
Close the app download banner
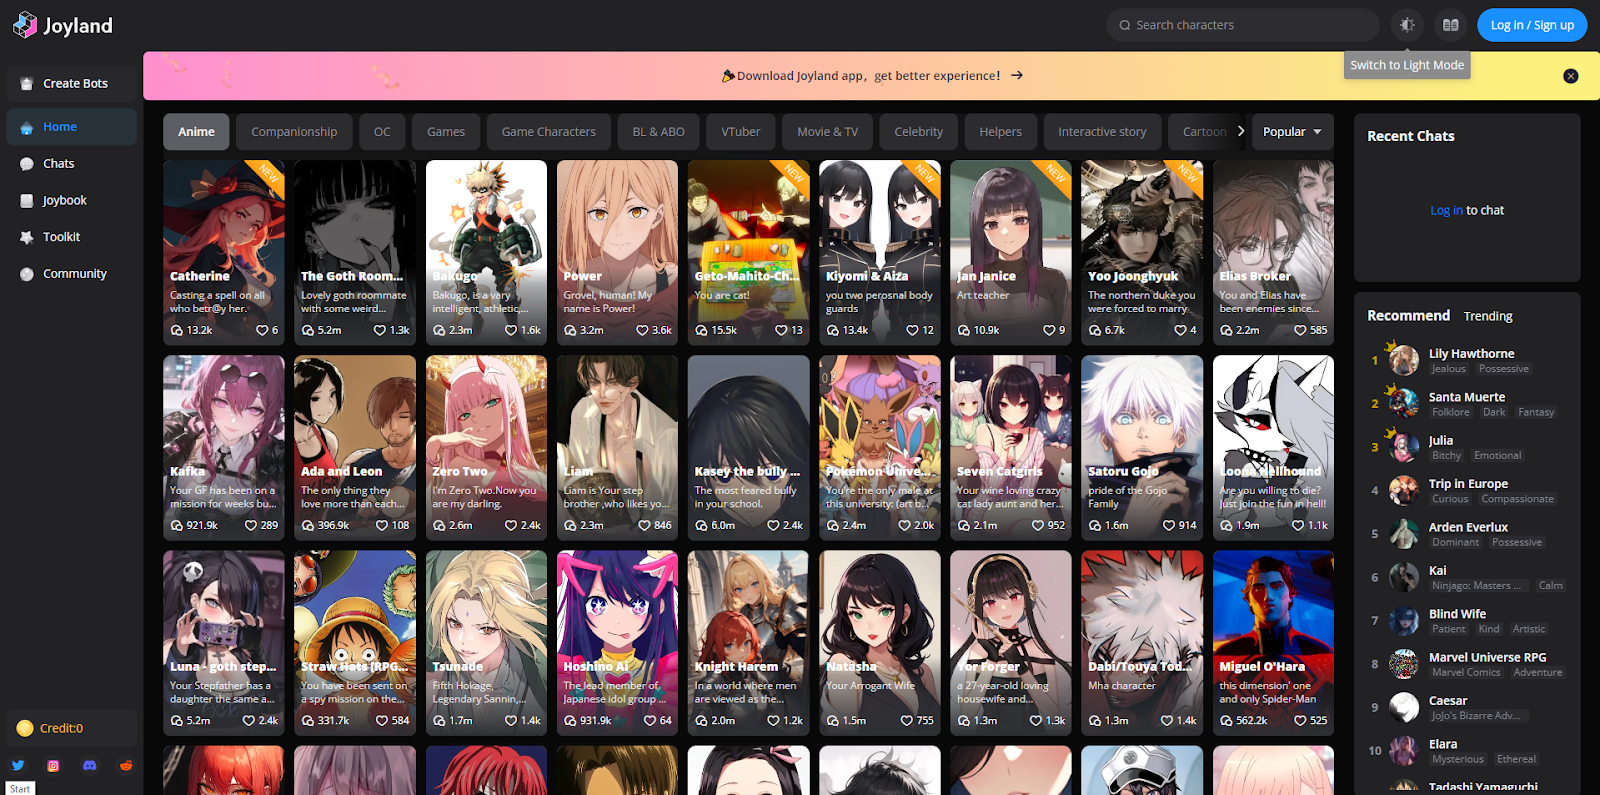1570,76
